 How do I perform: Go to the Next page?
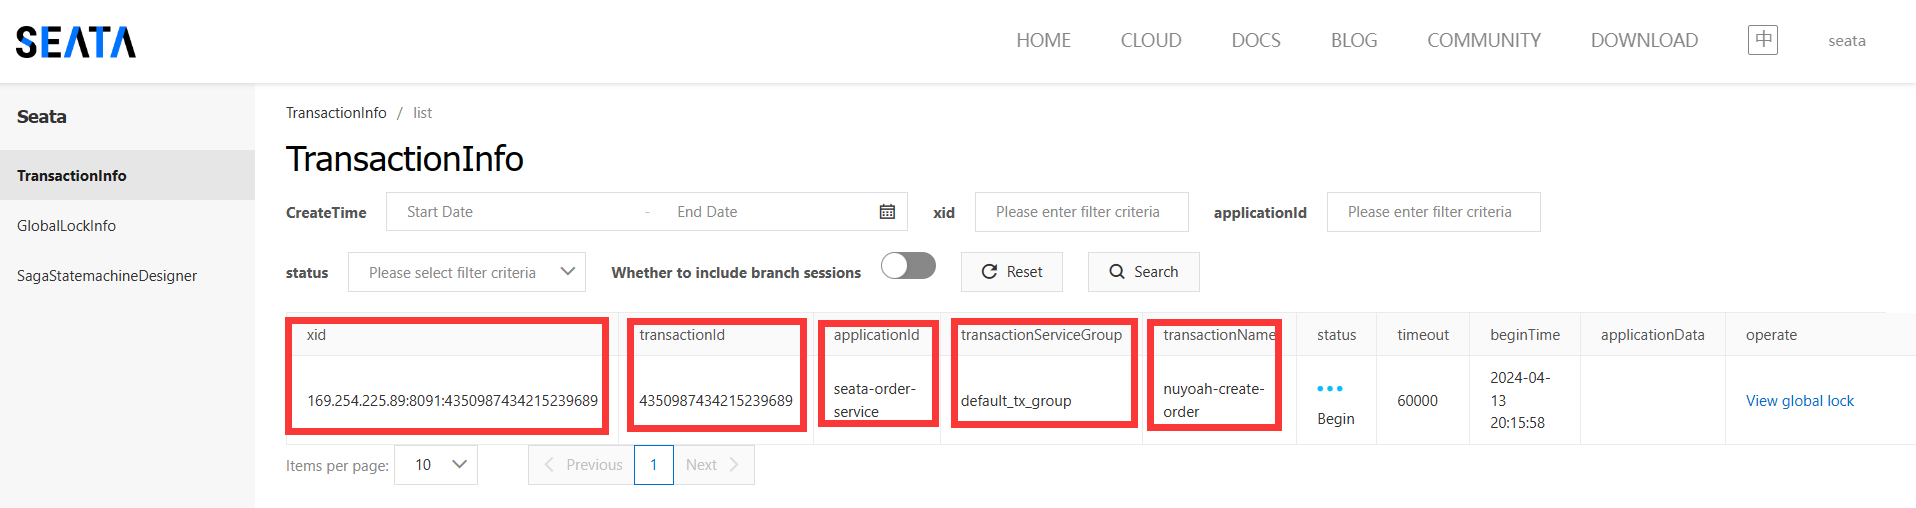[713, 465]
